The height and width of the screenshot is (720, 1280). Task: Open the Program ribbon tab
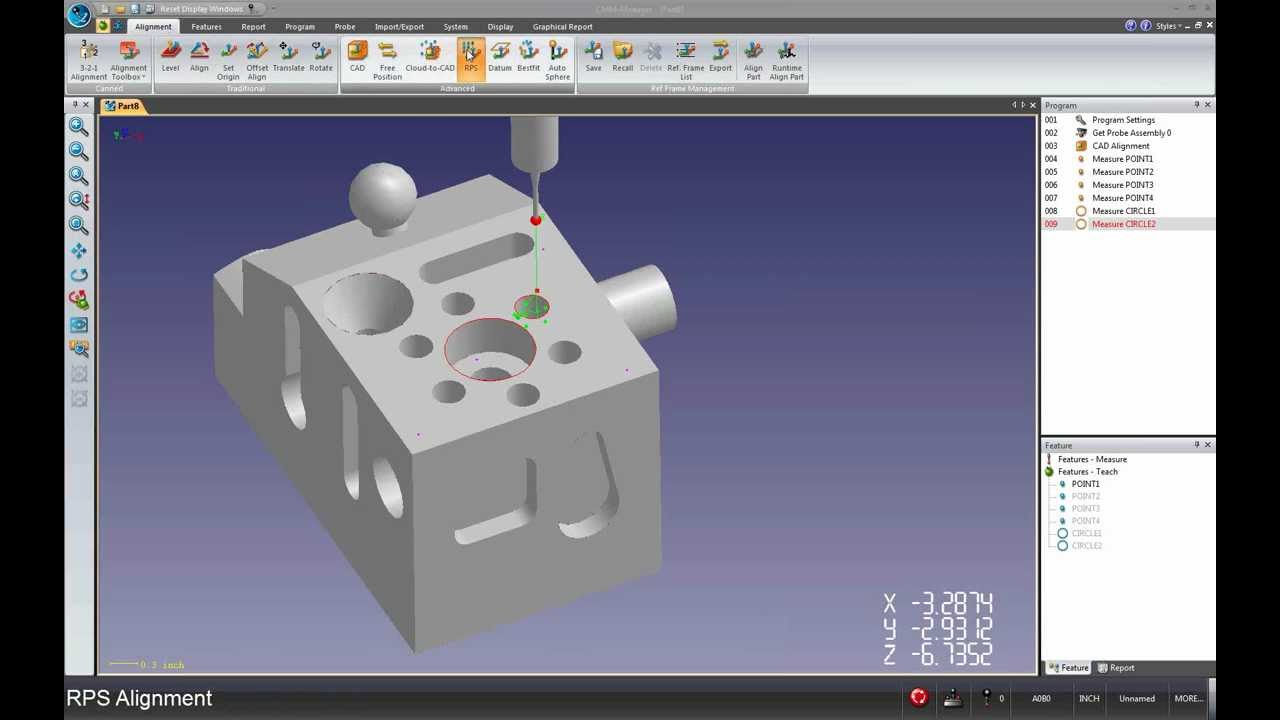pyautogui.click(x=299, y=27)
